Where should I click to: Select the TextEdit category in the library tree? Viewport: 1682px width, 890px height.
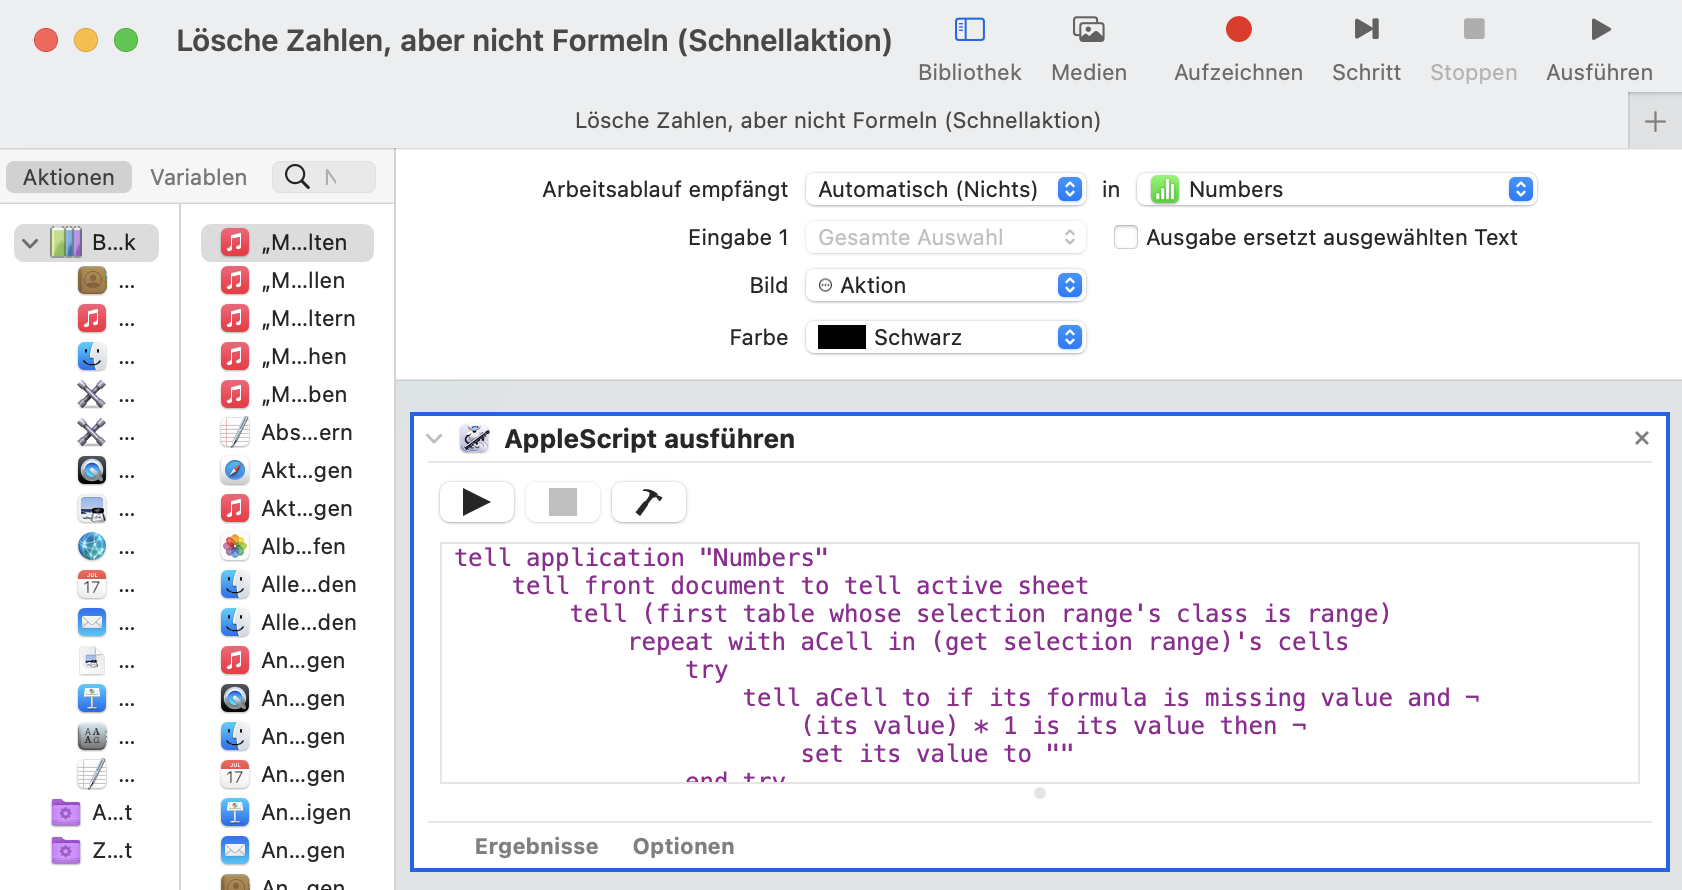click(92, 775)
